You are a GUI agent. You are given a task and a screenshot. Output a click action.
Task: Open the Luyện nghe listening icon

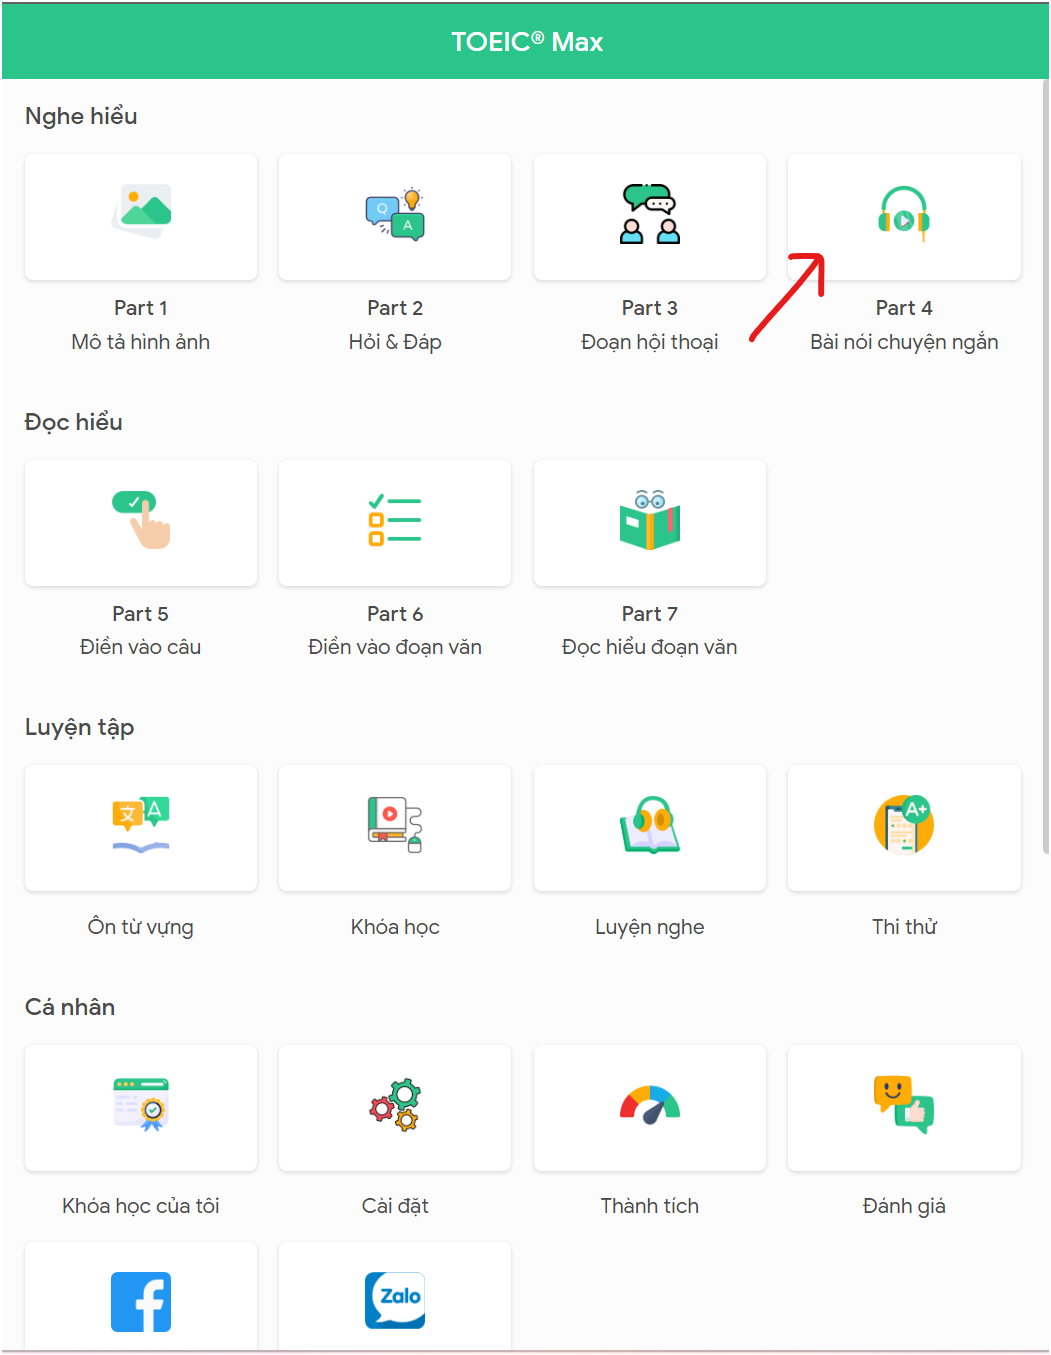click(650, 825)
